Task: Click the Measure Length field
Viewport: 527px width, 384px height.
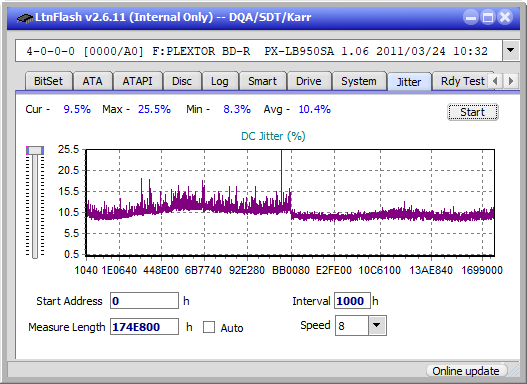Action: click(145, 327)
